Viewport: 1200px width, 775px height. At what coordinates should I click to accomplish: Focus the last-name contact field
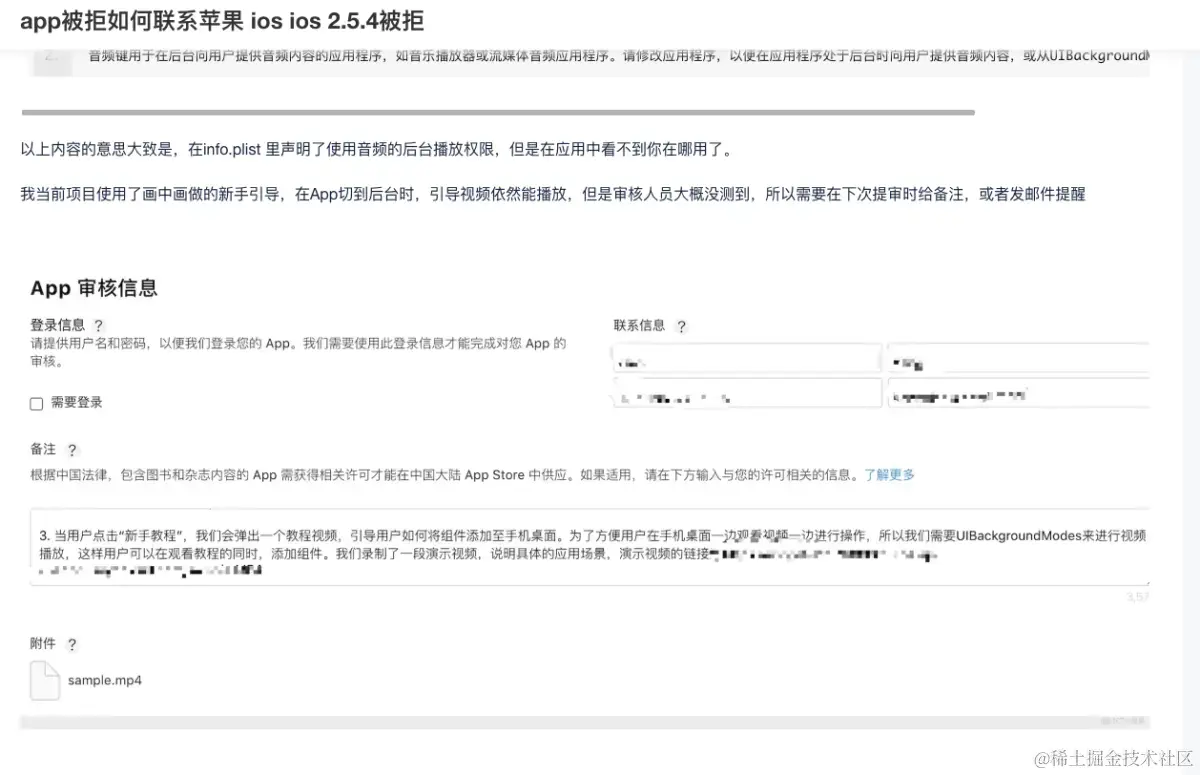(1018, 359)
